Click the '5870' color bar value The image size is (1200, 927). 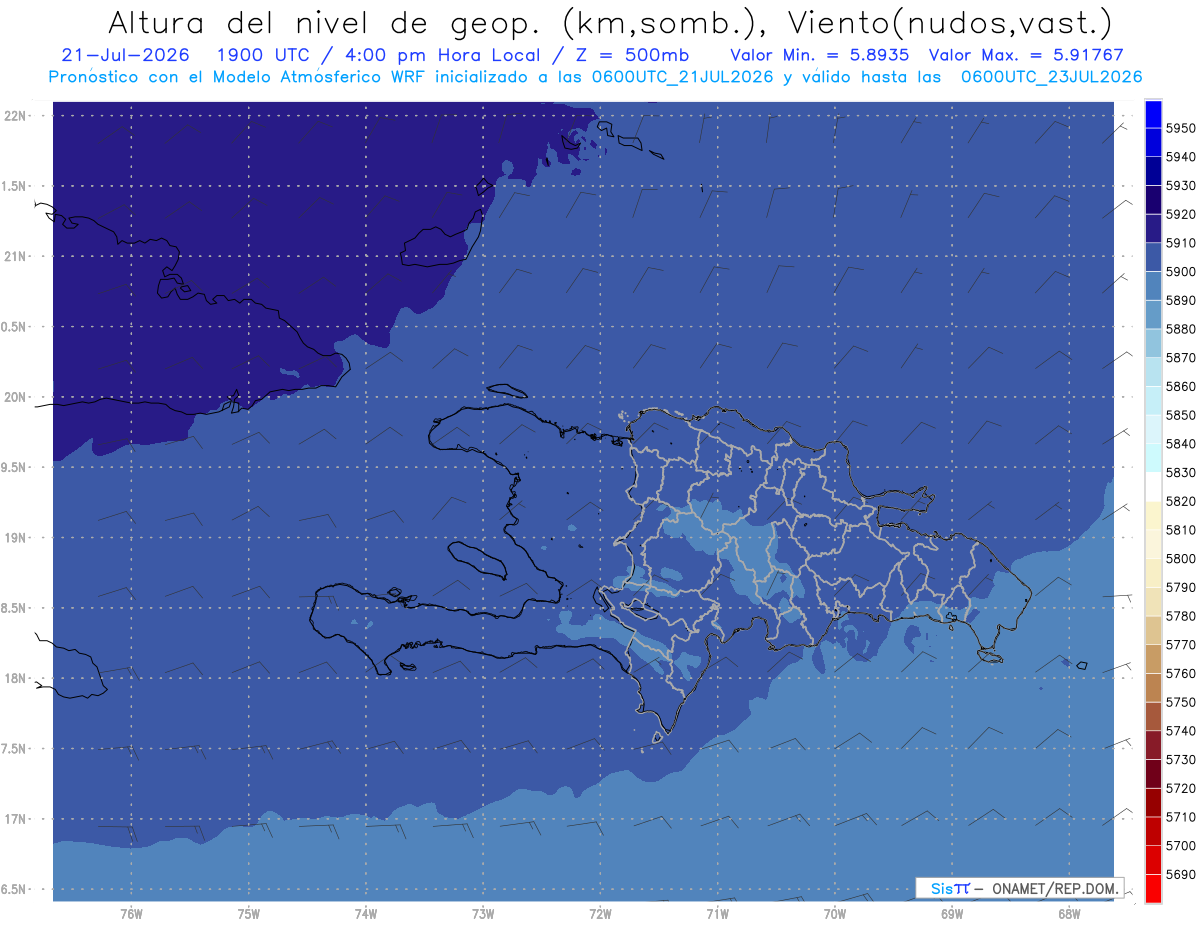coord(1180,358)
